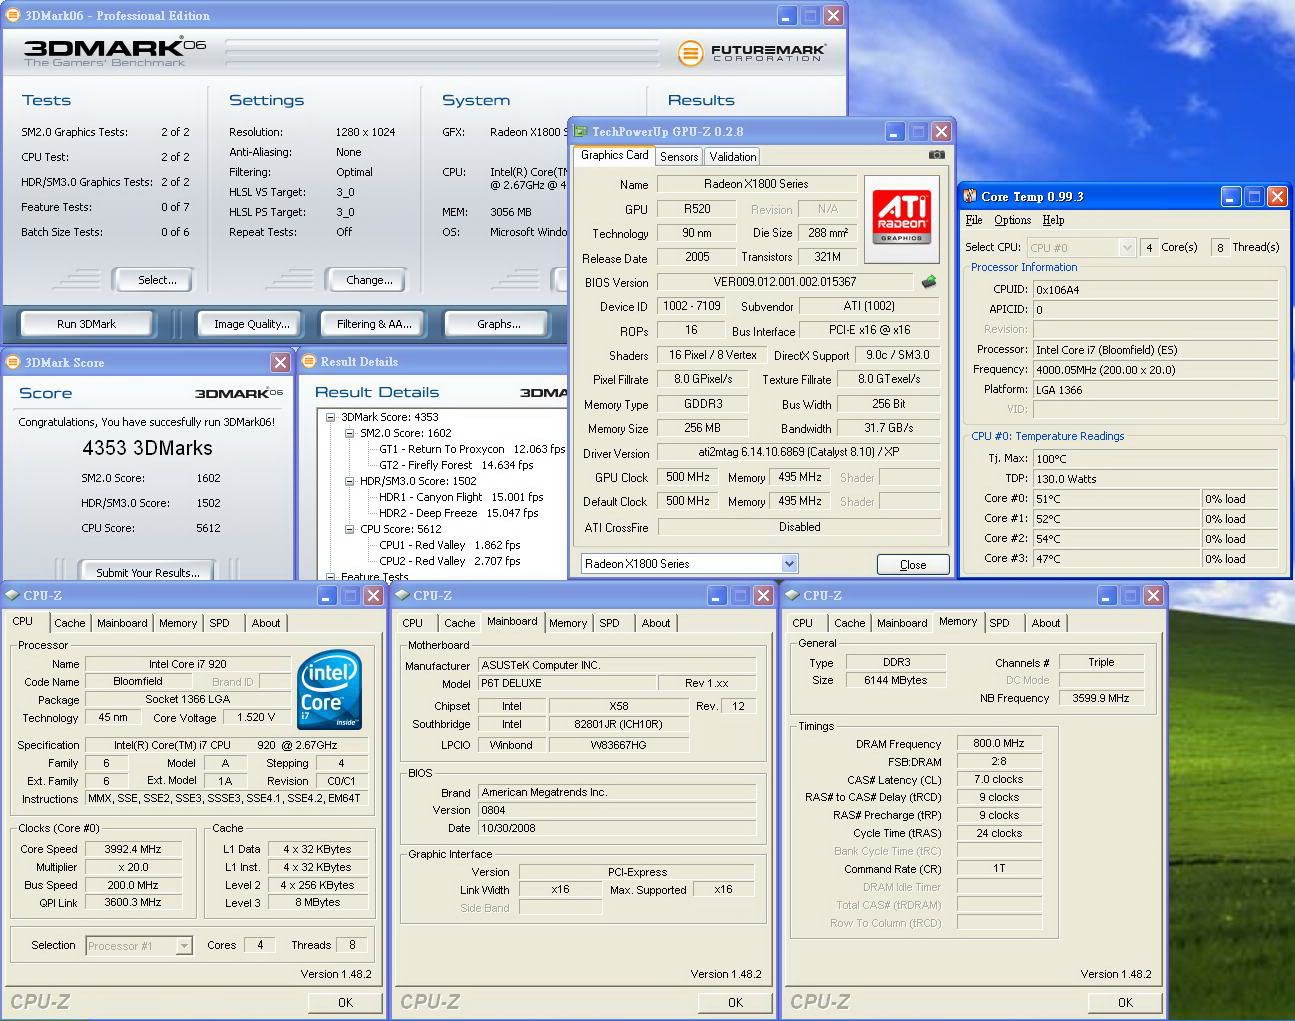The image size is (1295, 1021).
Task: Click the GPU-Z screenshot camera icon
Action: (x=936, y=155)
